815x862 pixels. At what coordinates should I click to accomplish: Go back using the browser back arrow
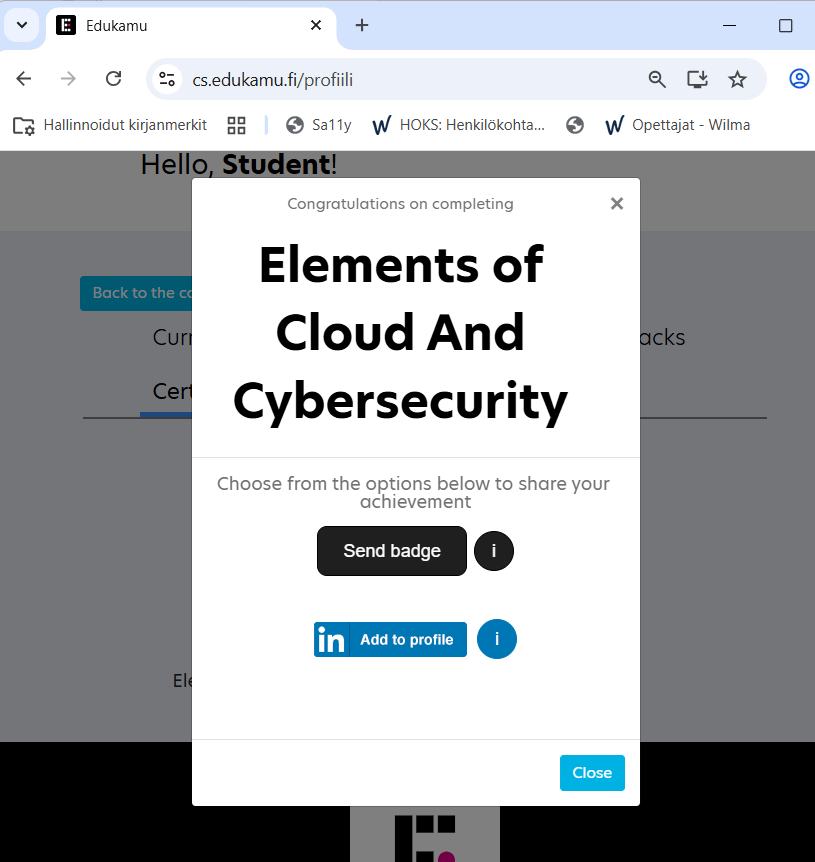[24, 79]
